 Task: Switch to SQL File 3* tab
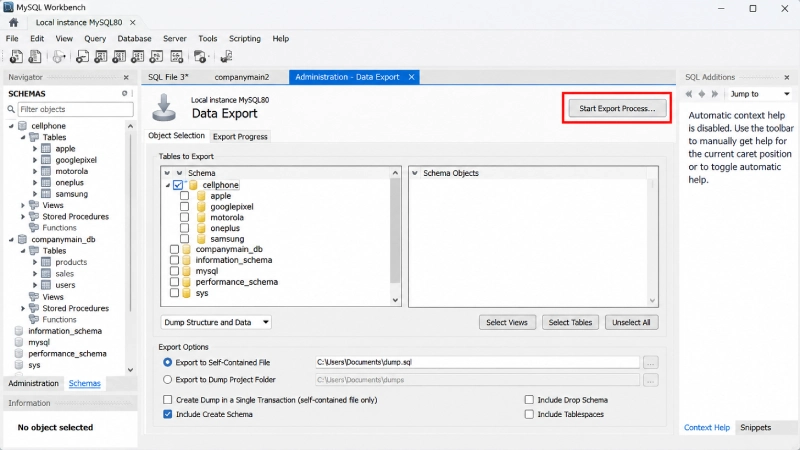[168, 77]
